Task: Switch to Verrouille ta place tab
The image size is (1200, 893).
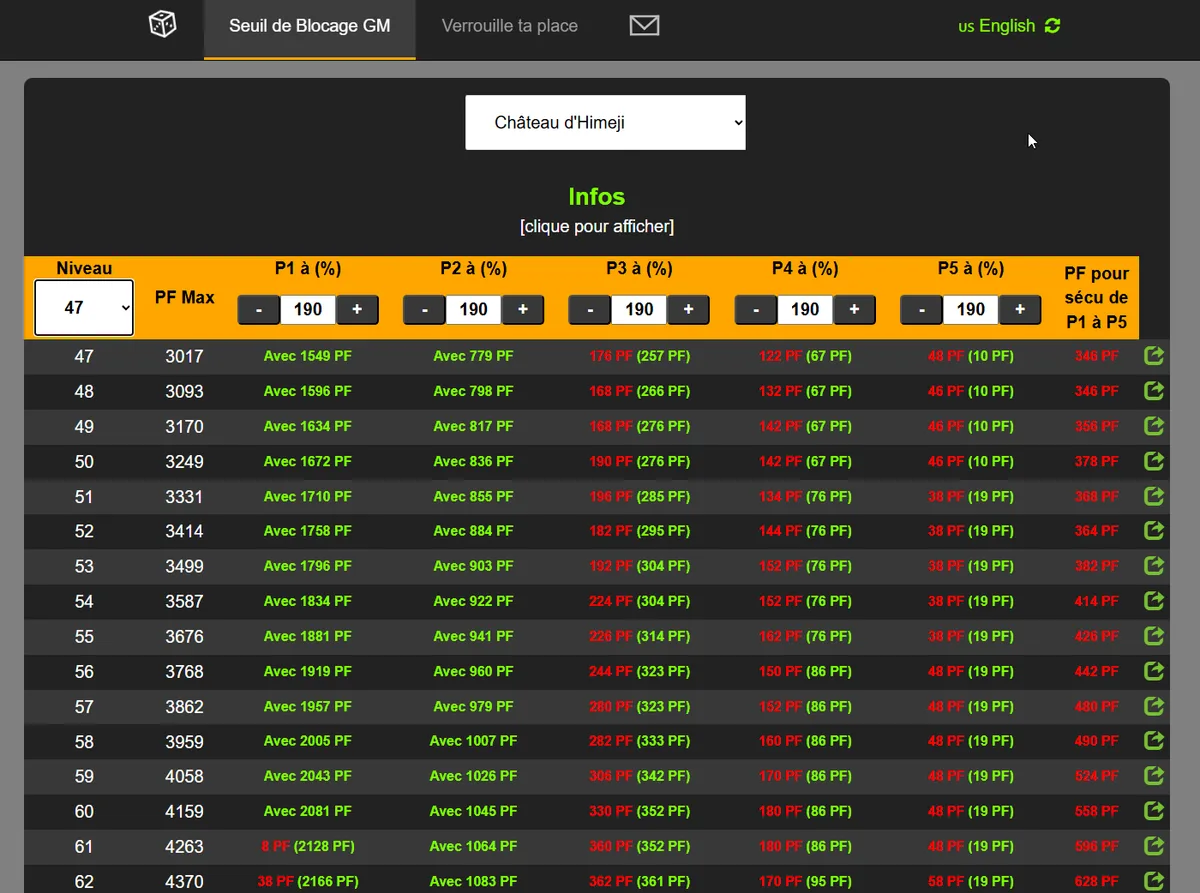Action: pyautogui.click(x=510, y=26)
